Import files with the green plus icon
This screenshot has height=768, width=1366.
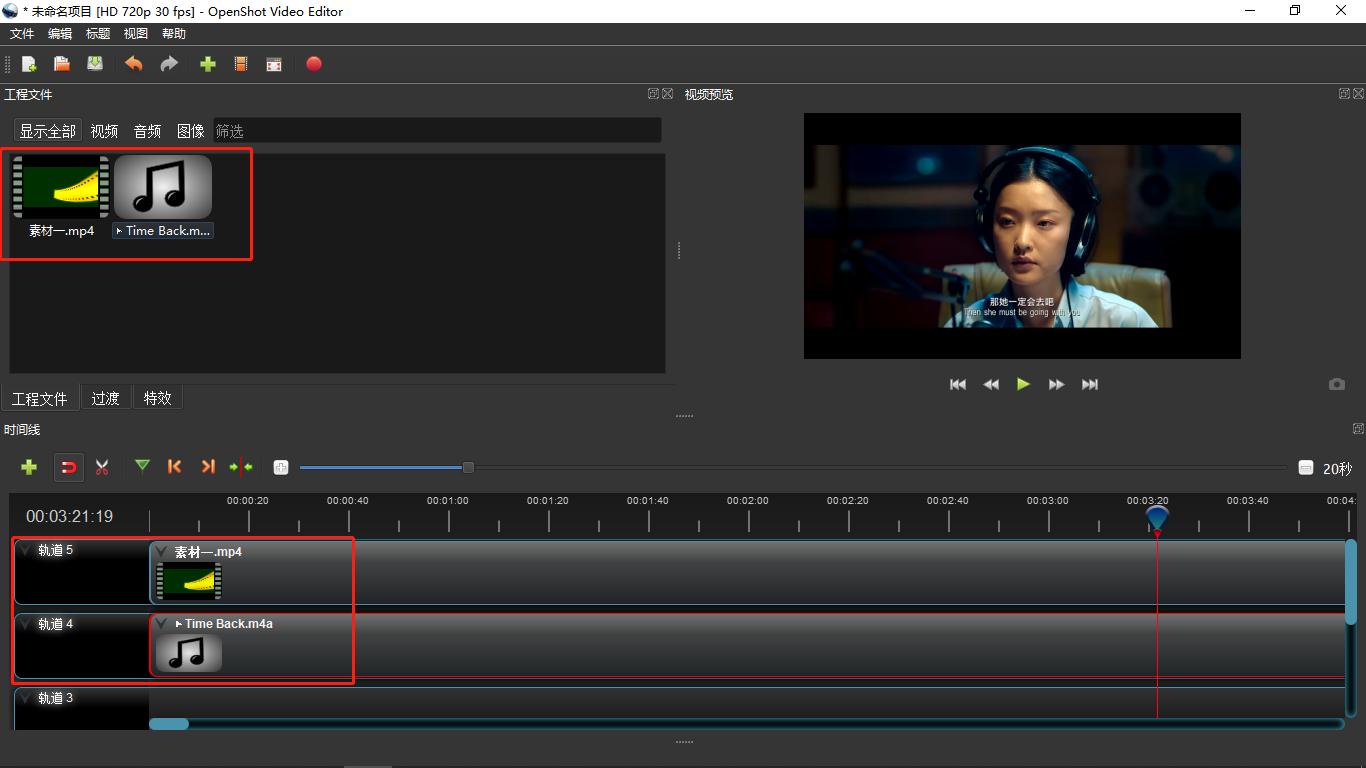[208, 64]
